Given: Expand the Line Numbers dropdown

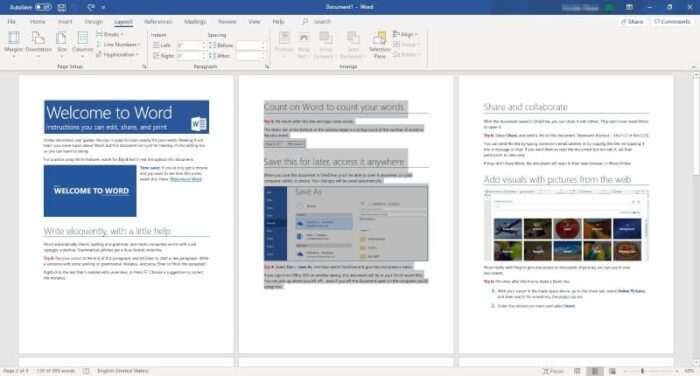Looking at the screenshot, I should click(x=118, y=45).
